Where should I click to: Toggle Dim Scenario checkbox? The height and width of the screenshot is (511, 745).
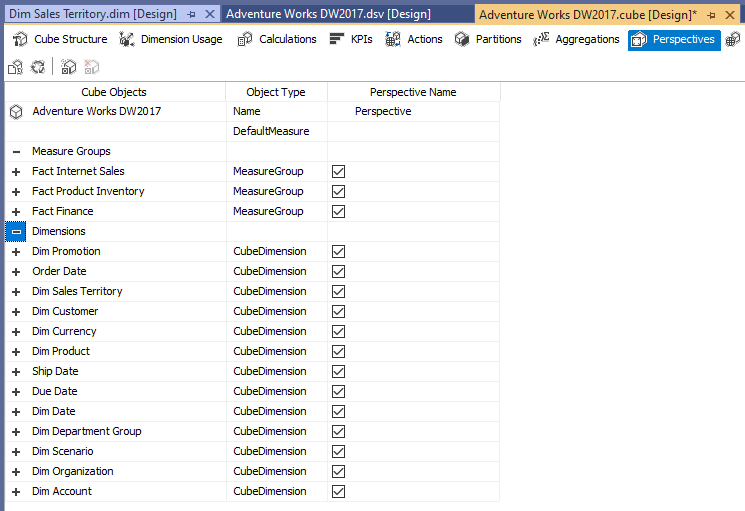click(338, 452)
